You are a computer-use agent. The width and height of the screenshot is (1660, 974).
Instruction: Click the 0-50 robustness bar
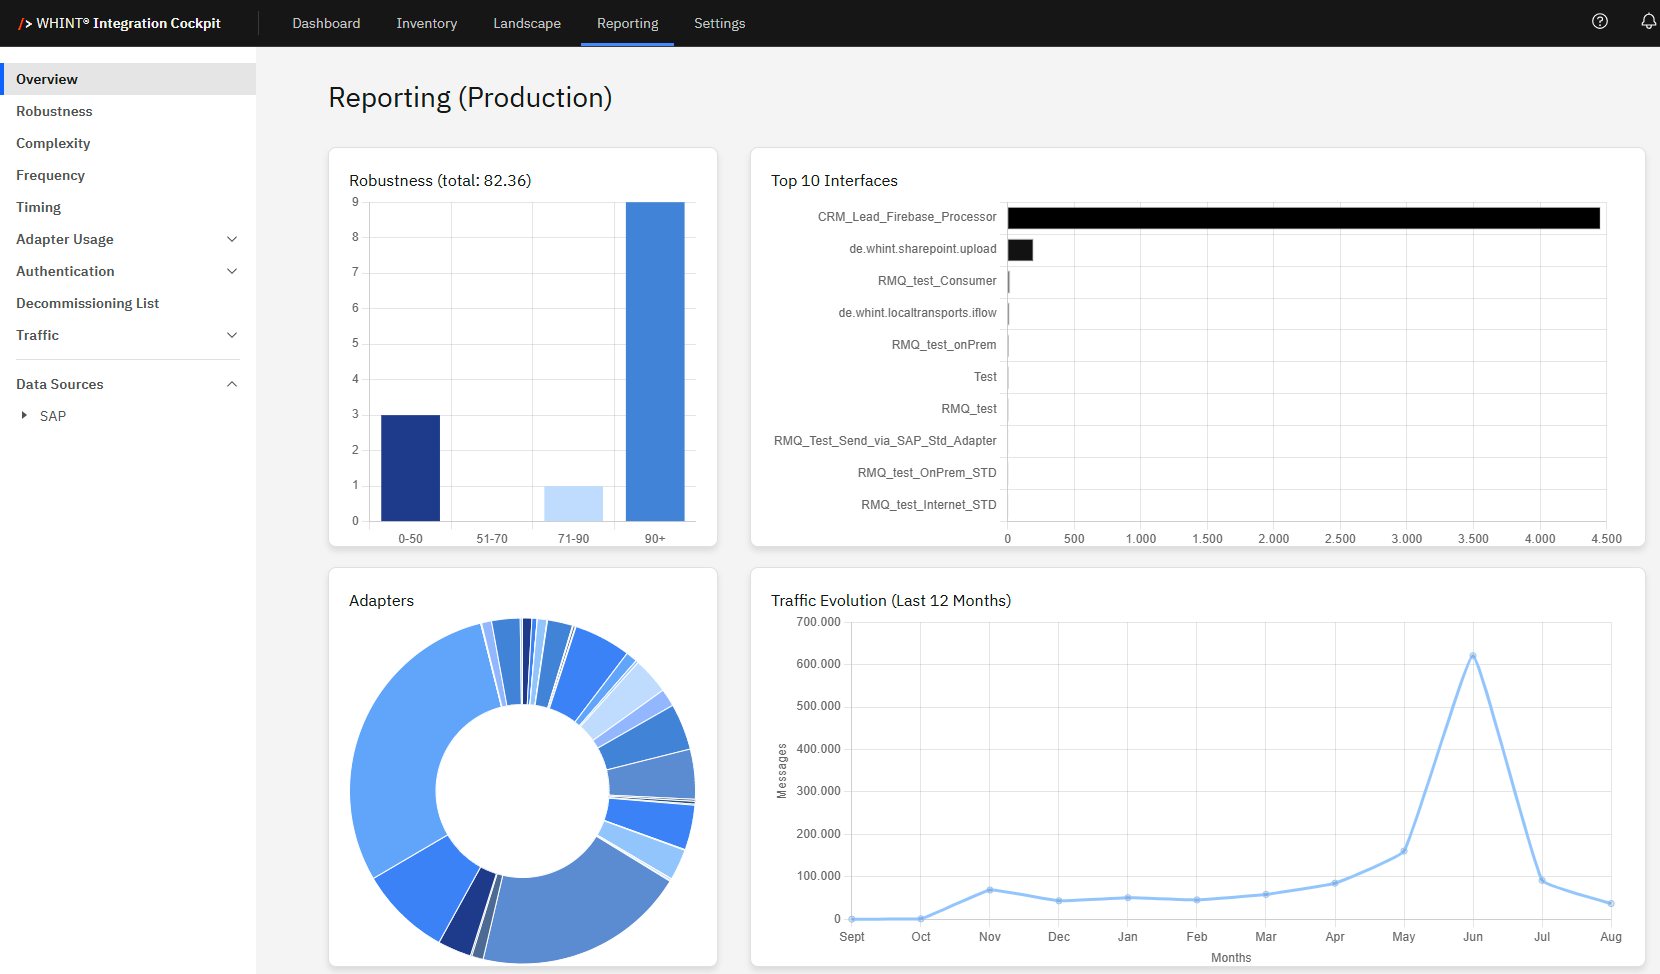[x=410, y=467]
